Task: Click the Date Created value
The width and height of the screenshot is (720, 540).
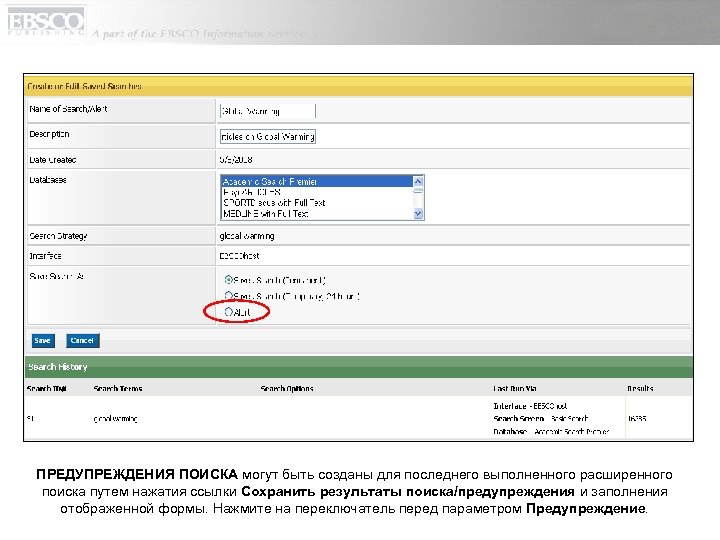Action: pyautogui.click(x=236, y=160)
